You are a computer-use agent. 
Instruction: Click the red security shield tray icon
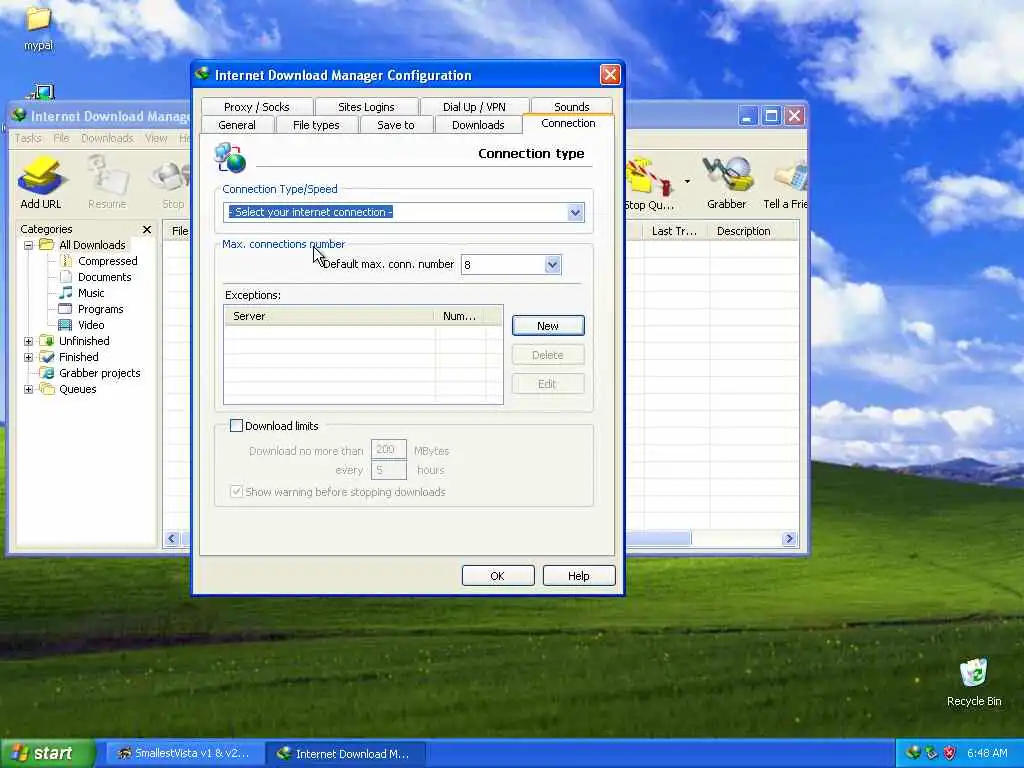pos(950,753)
